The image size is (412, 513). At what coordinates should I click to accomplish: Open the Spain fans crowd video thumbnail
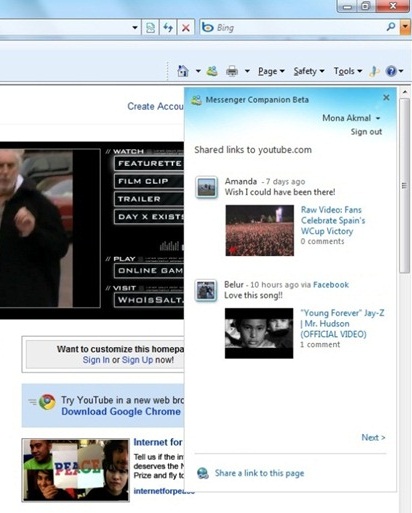pos(260,230)
